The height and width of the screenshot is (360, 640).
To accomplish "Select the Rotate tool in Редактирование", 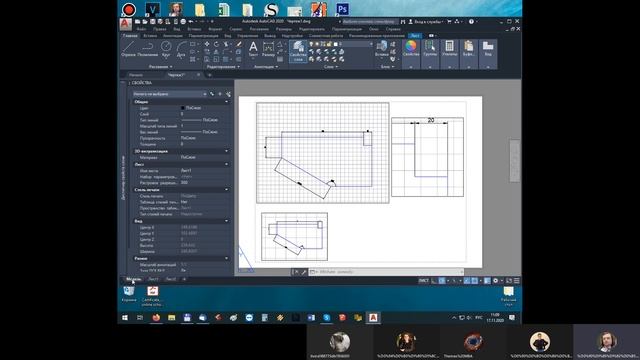I will tap(216, 44).
